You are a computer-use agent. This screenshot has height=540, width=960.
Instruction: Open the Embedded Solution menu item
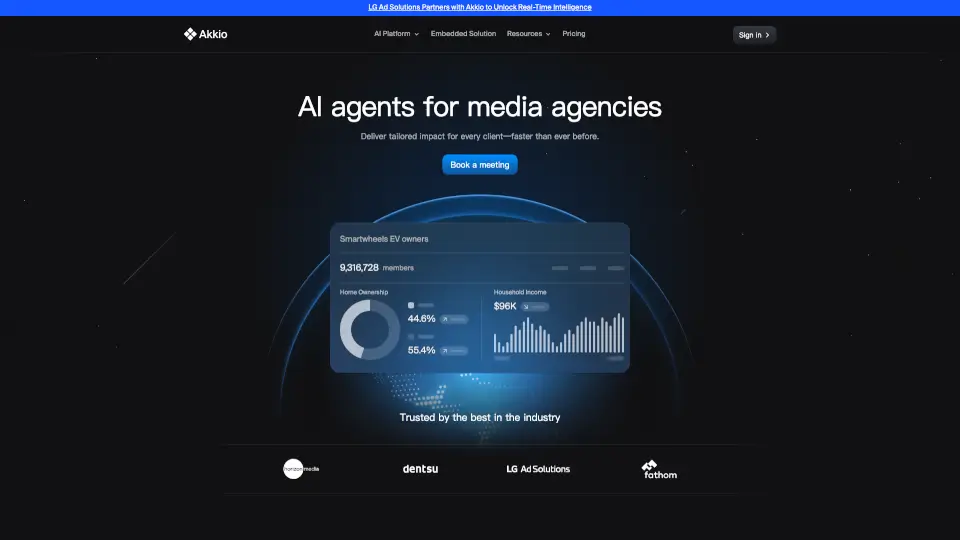[x=463, y=34]
